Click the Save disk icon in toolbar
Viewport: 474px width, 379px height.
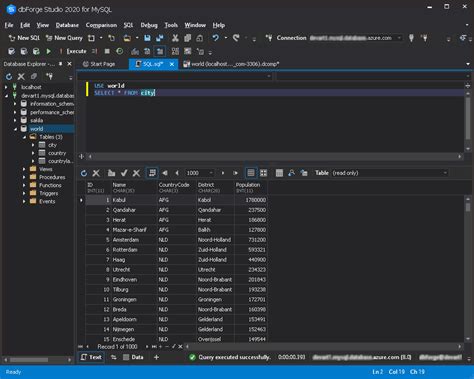tap(147, 38)
